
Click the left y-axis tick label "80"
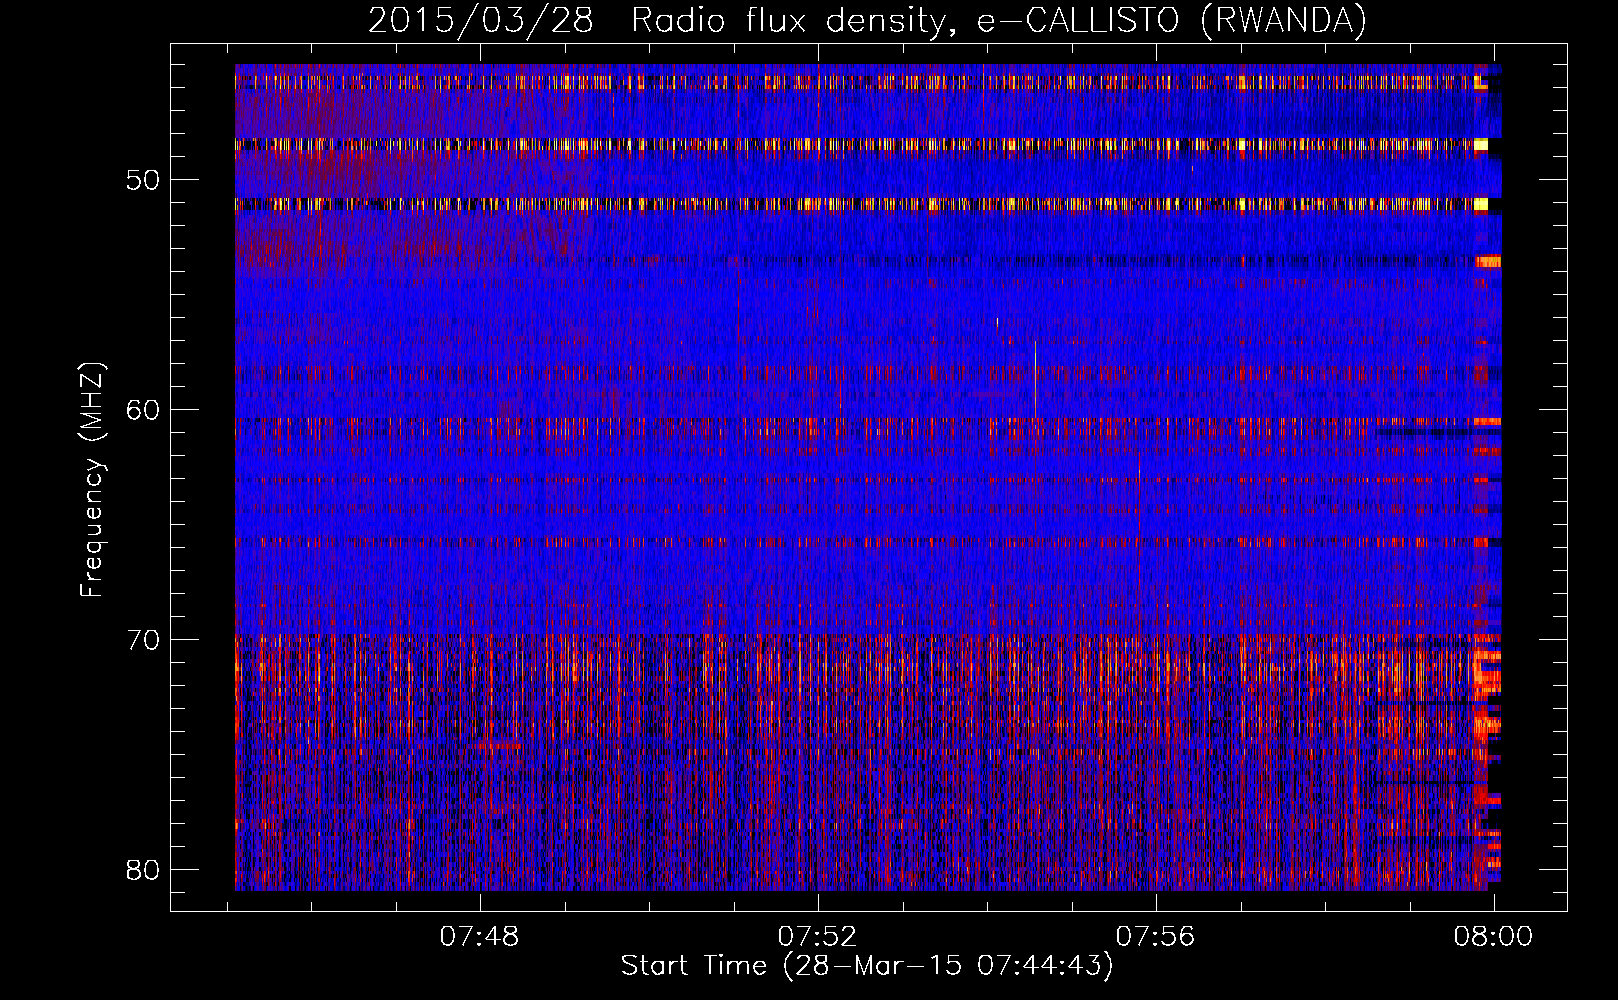[143, 869]
